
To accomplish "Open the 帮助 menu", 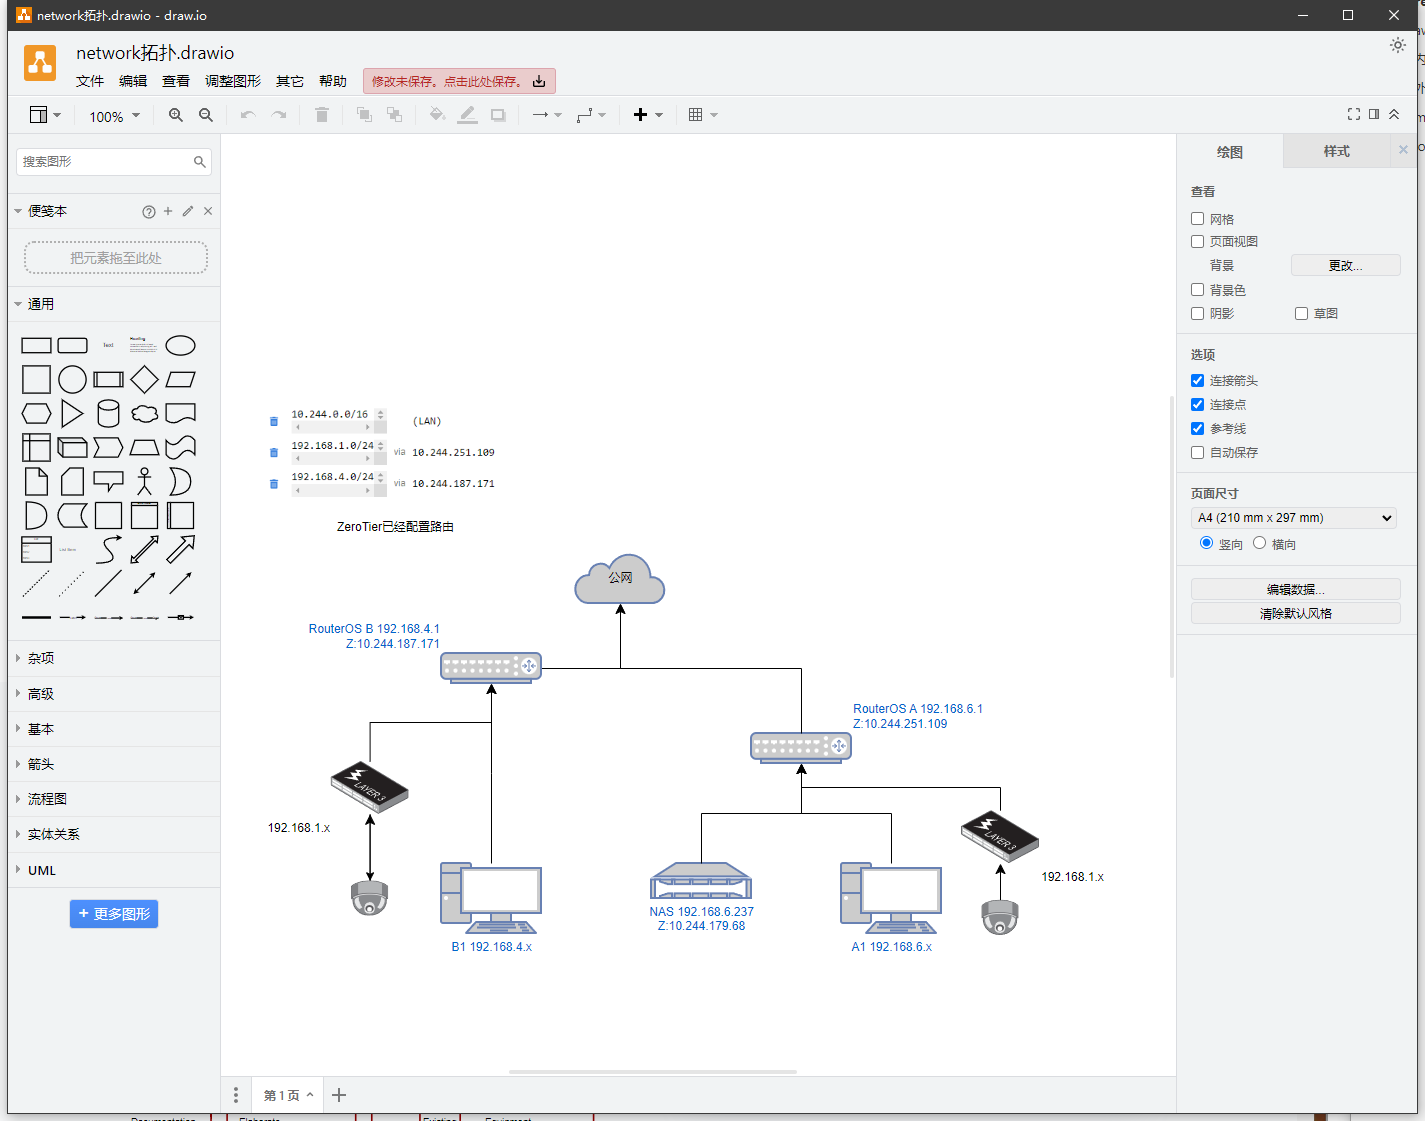I will (x=333, y=82).
